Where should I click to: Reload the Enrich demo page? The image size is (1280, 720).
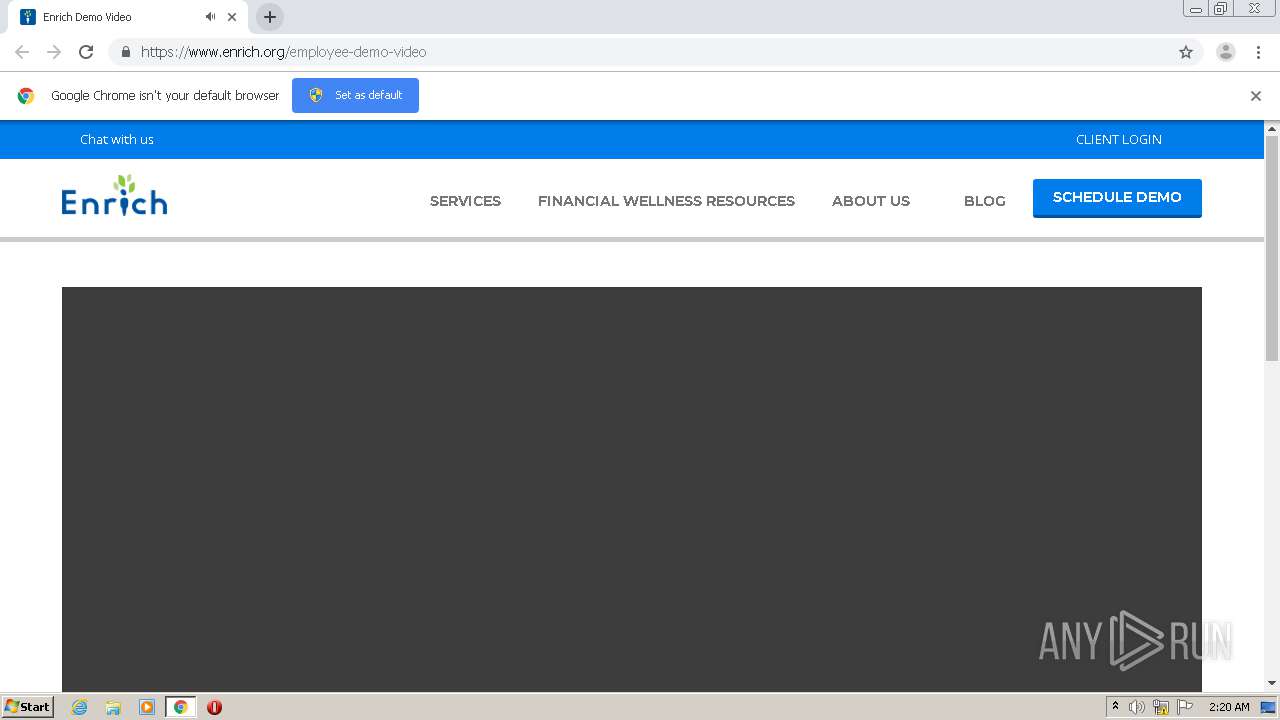(86, 52)
